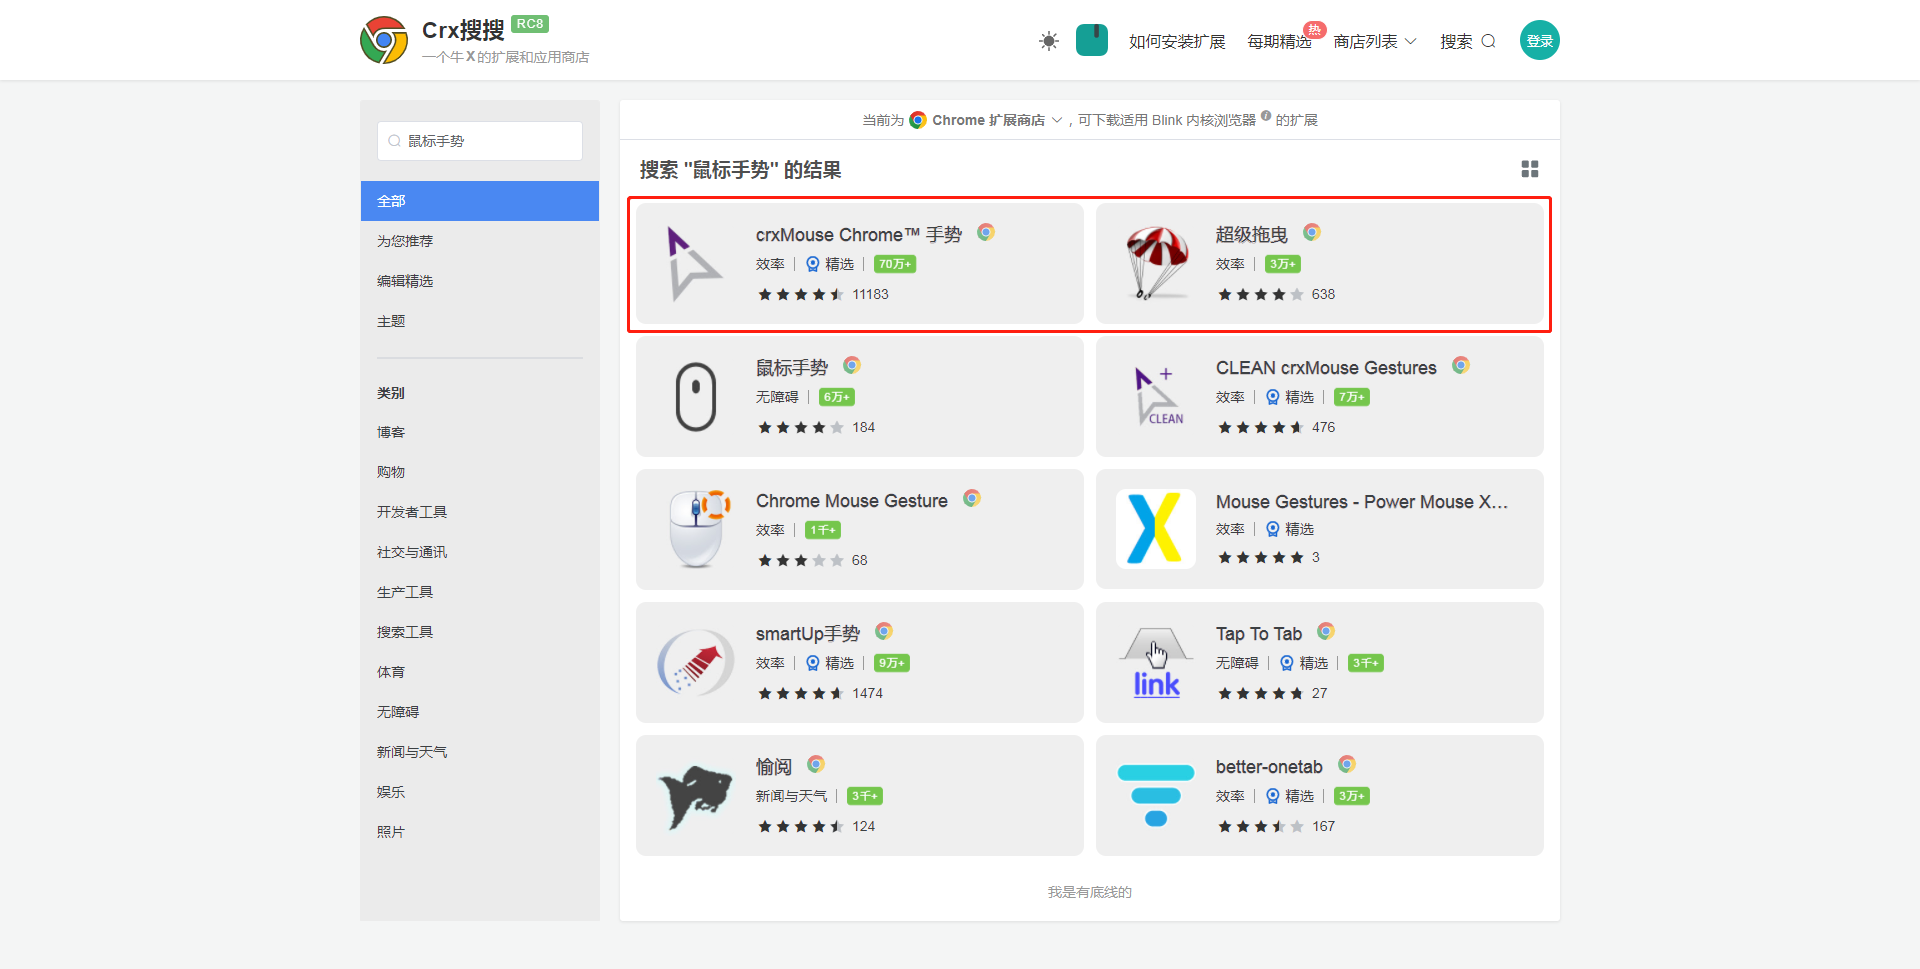
Task: Focus the 鼠标手势 search input field
Action: pos(480,141)
